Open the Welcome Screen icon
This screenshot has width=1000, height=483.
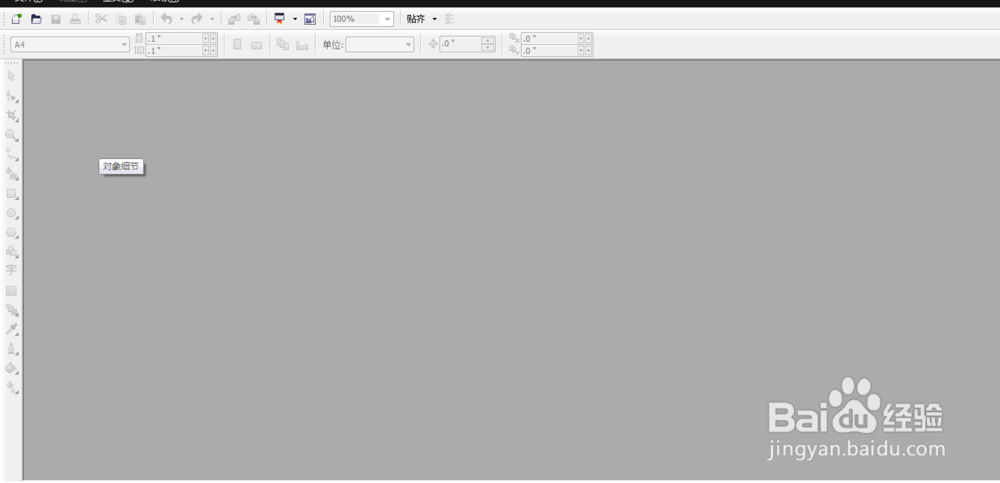[310, 19]
